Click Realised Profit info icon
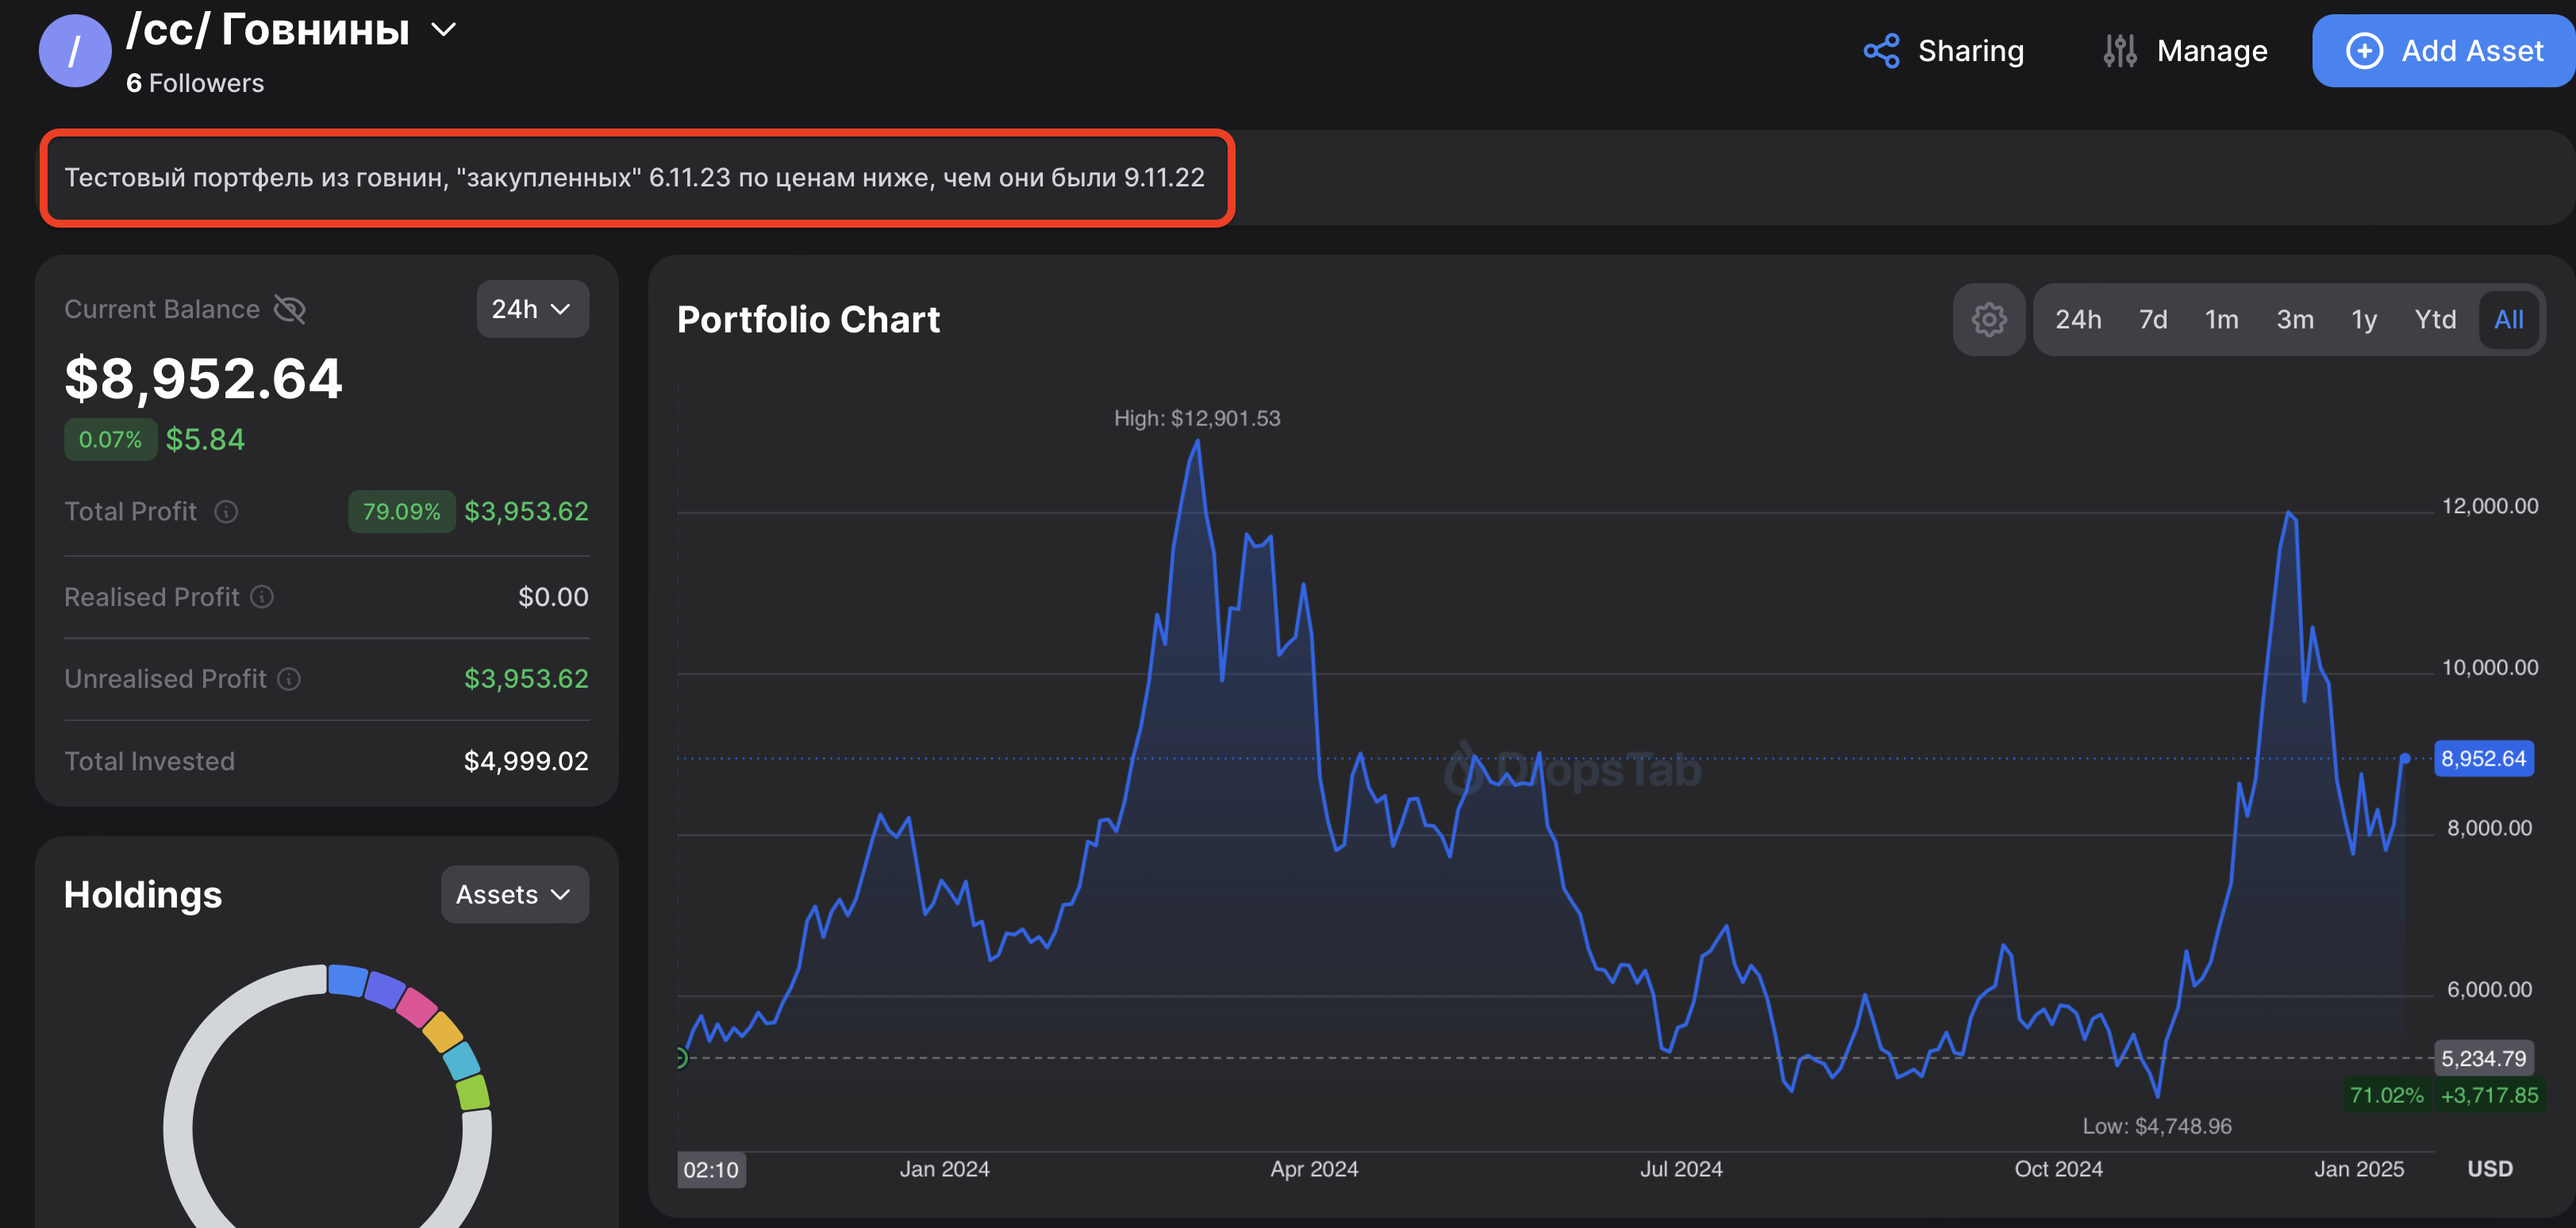Screen dimensions: 2576x1228 coord(262,597)
